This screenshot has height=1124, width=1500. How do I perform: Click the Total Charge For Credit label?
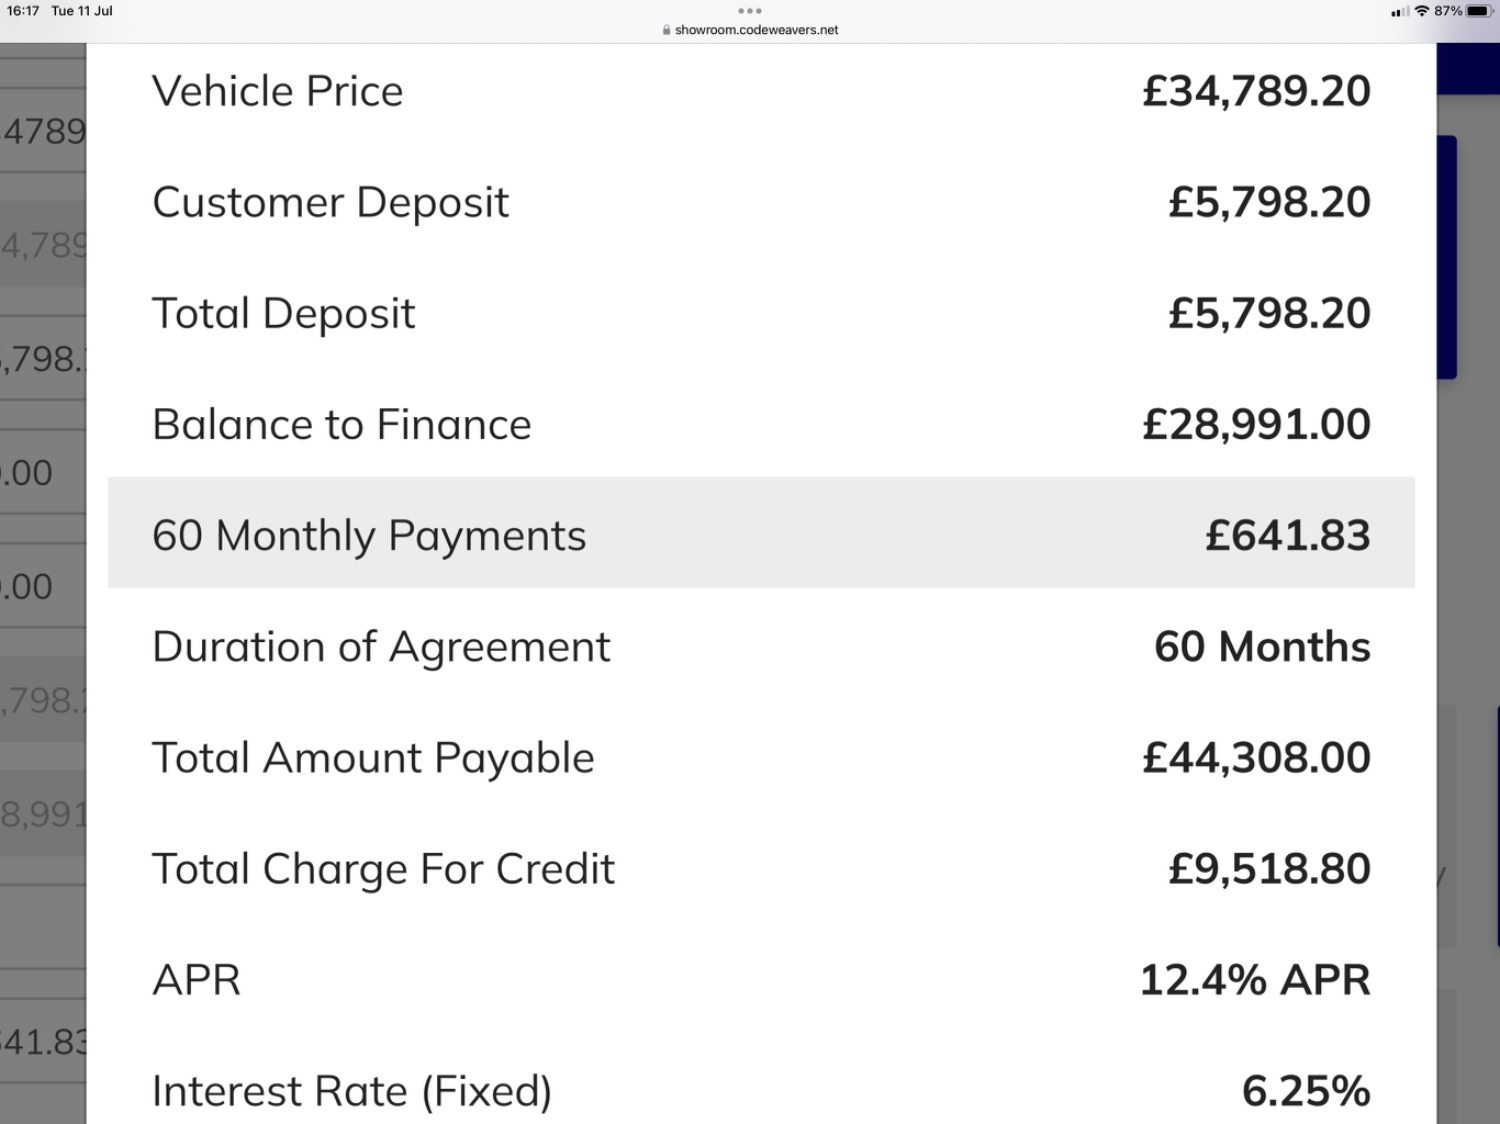pyautogui.click(x=383, y=869)
